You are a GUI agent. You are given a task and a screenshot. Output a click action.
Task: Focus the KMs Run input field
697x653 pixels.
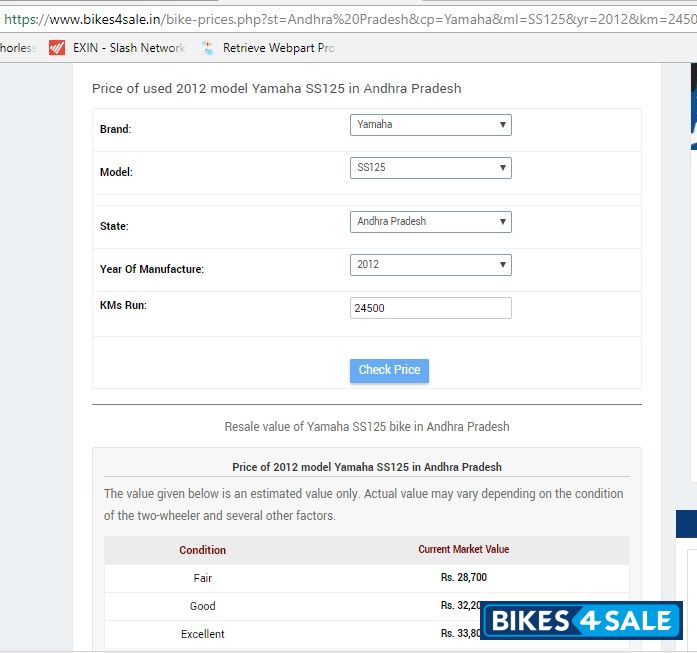pos(430,309)
